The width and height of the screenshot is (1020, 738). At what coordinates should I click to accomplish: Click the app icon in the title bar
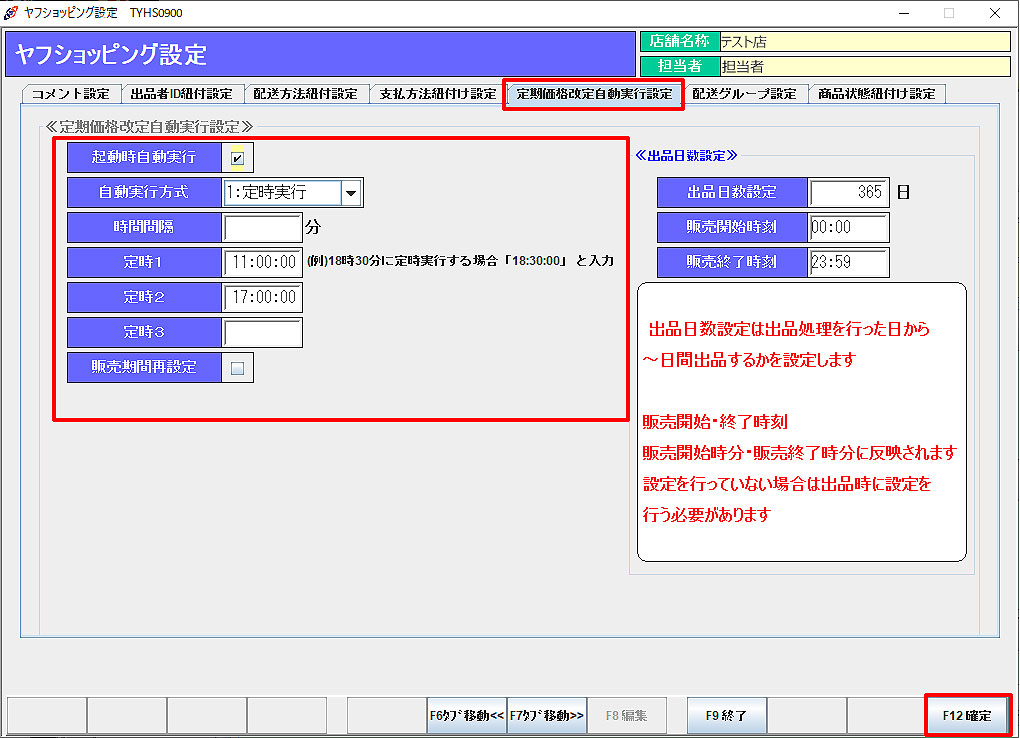pos(11,12)
